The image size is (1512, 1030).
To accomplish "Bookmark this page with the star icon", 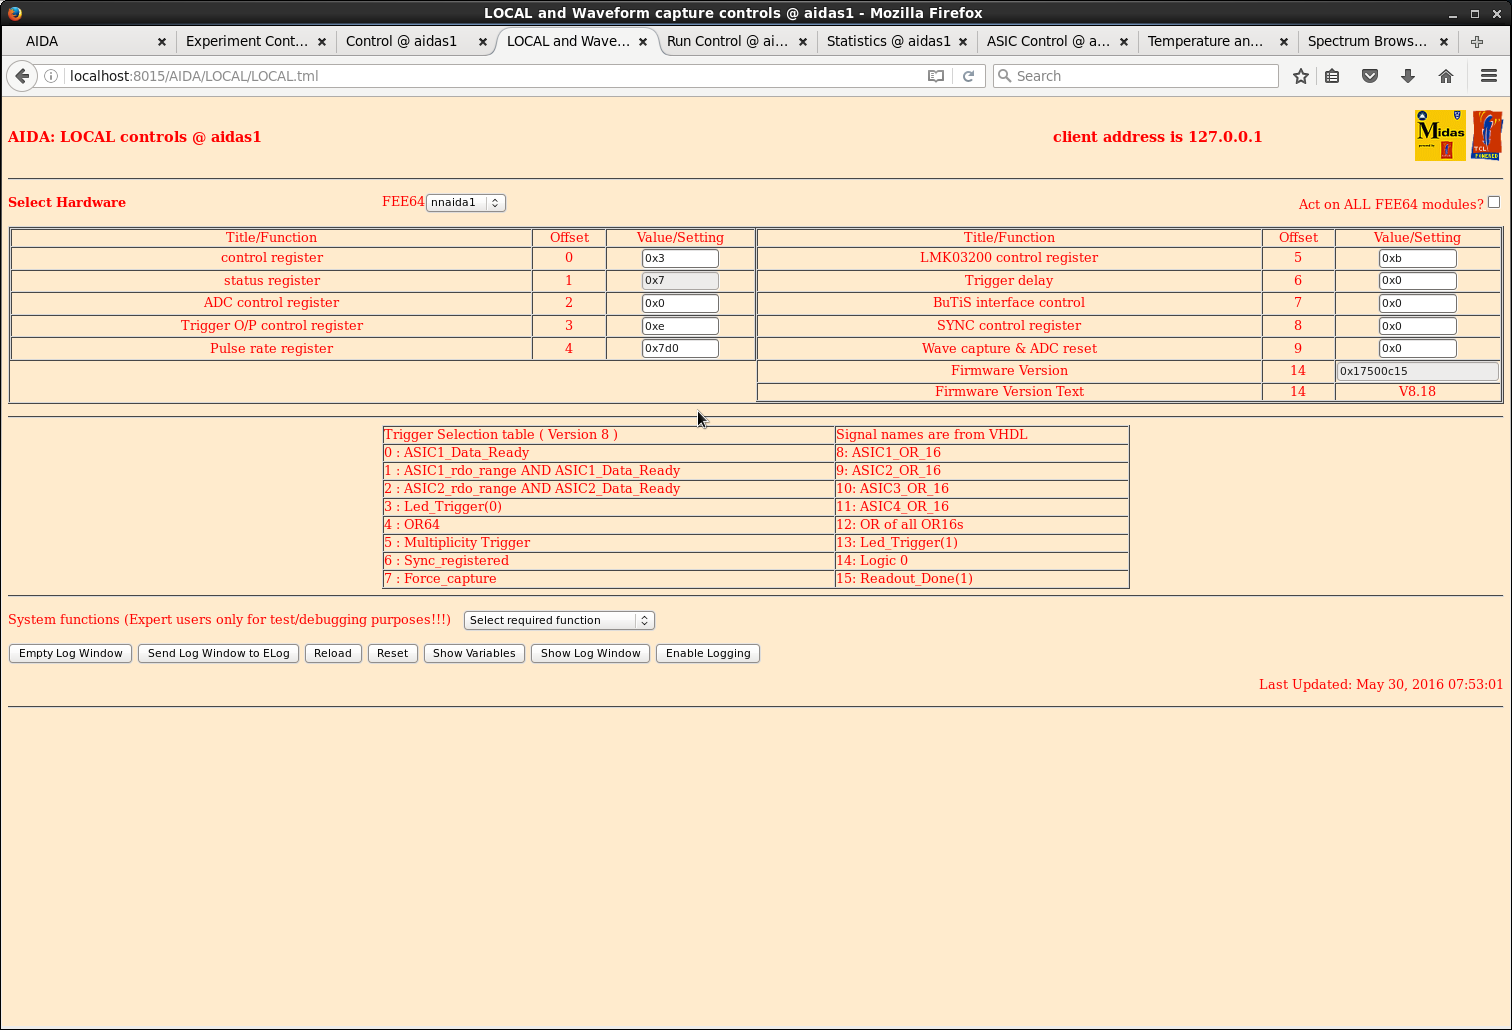I will 1300,76.
